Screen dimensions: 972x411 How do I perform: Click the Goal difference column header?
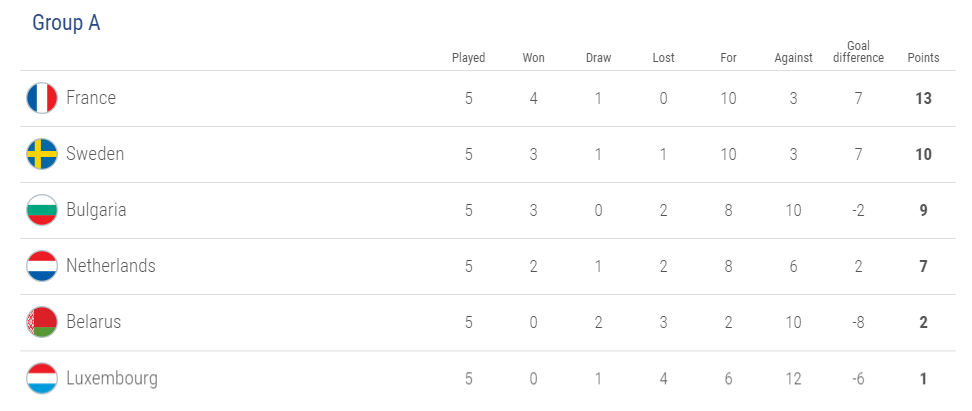tap(858, 52)
